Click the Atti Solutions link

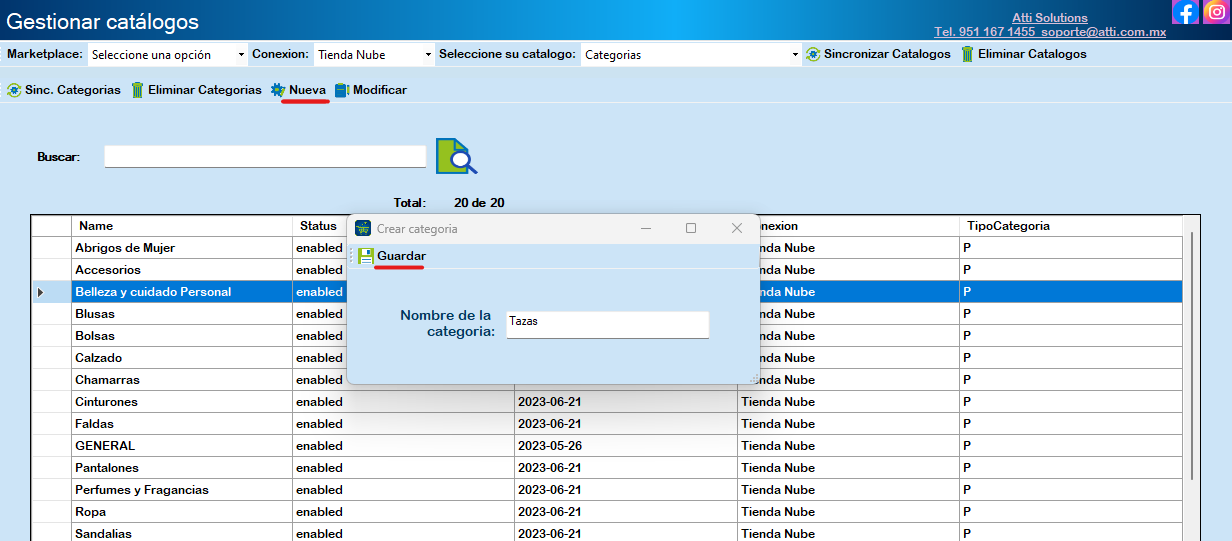[x=1049, y=18]
